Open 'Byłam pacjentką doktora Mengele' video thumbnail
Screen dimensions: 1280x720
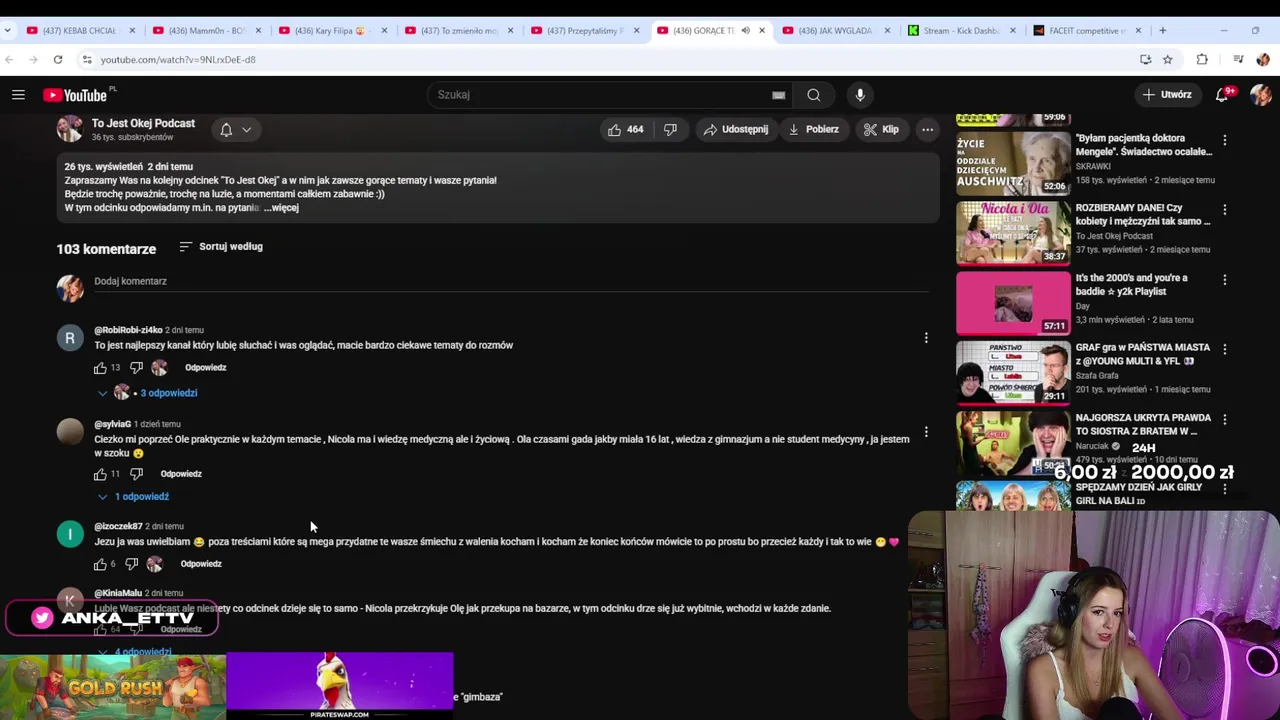(x=1012, y=162)
